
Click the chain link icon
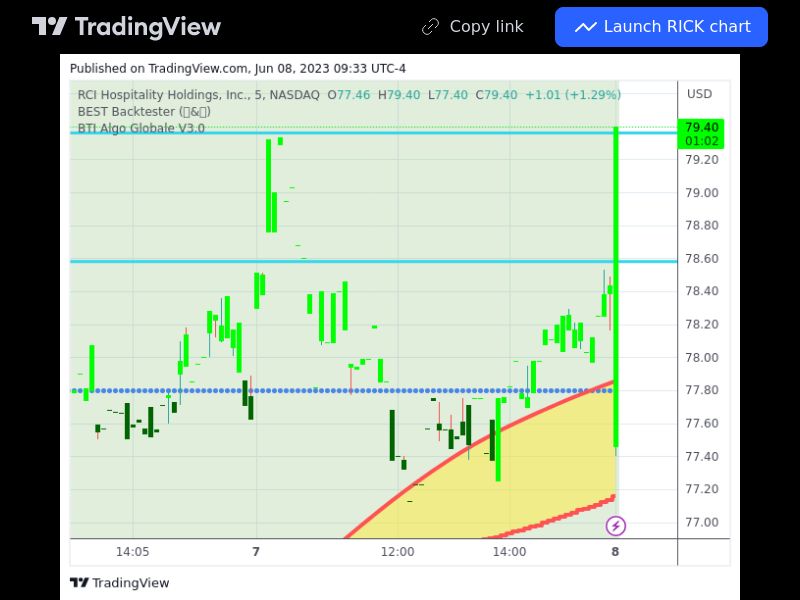[431, 27]
